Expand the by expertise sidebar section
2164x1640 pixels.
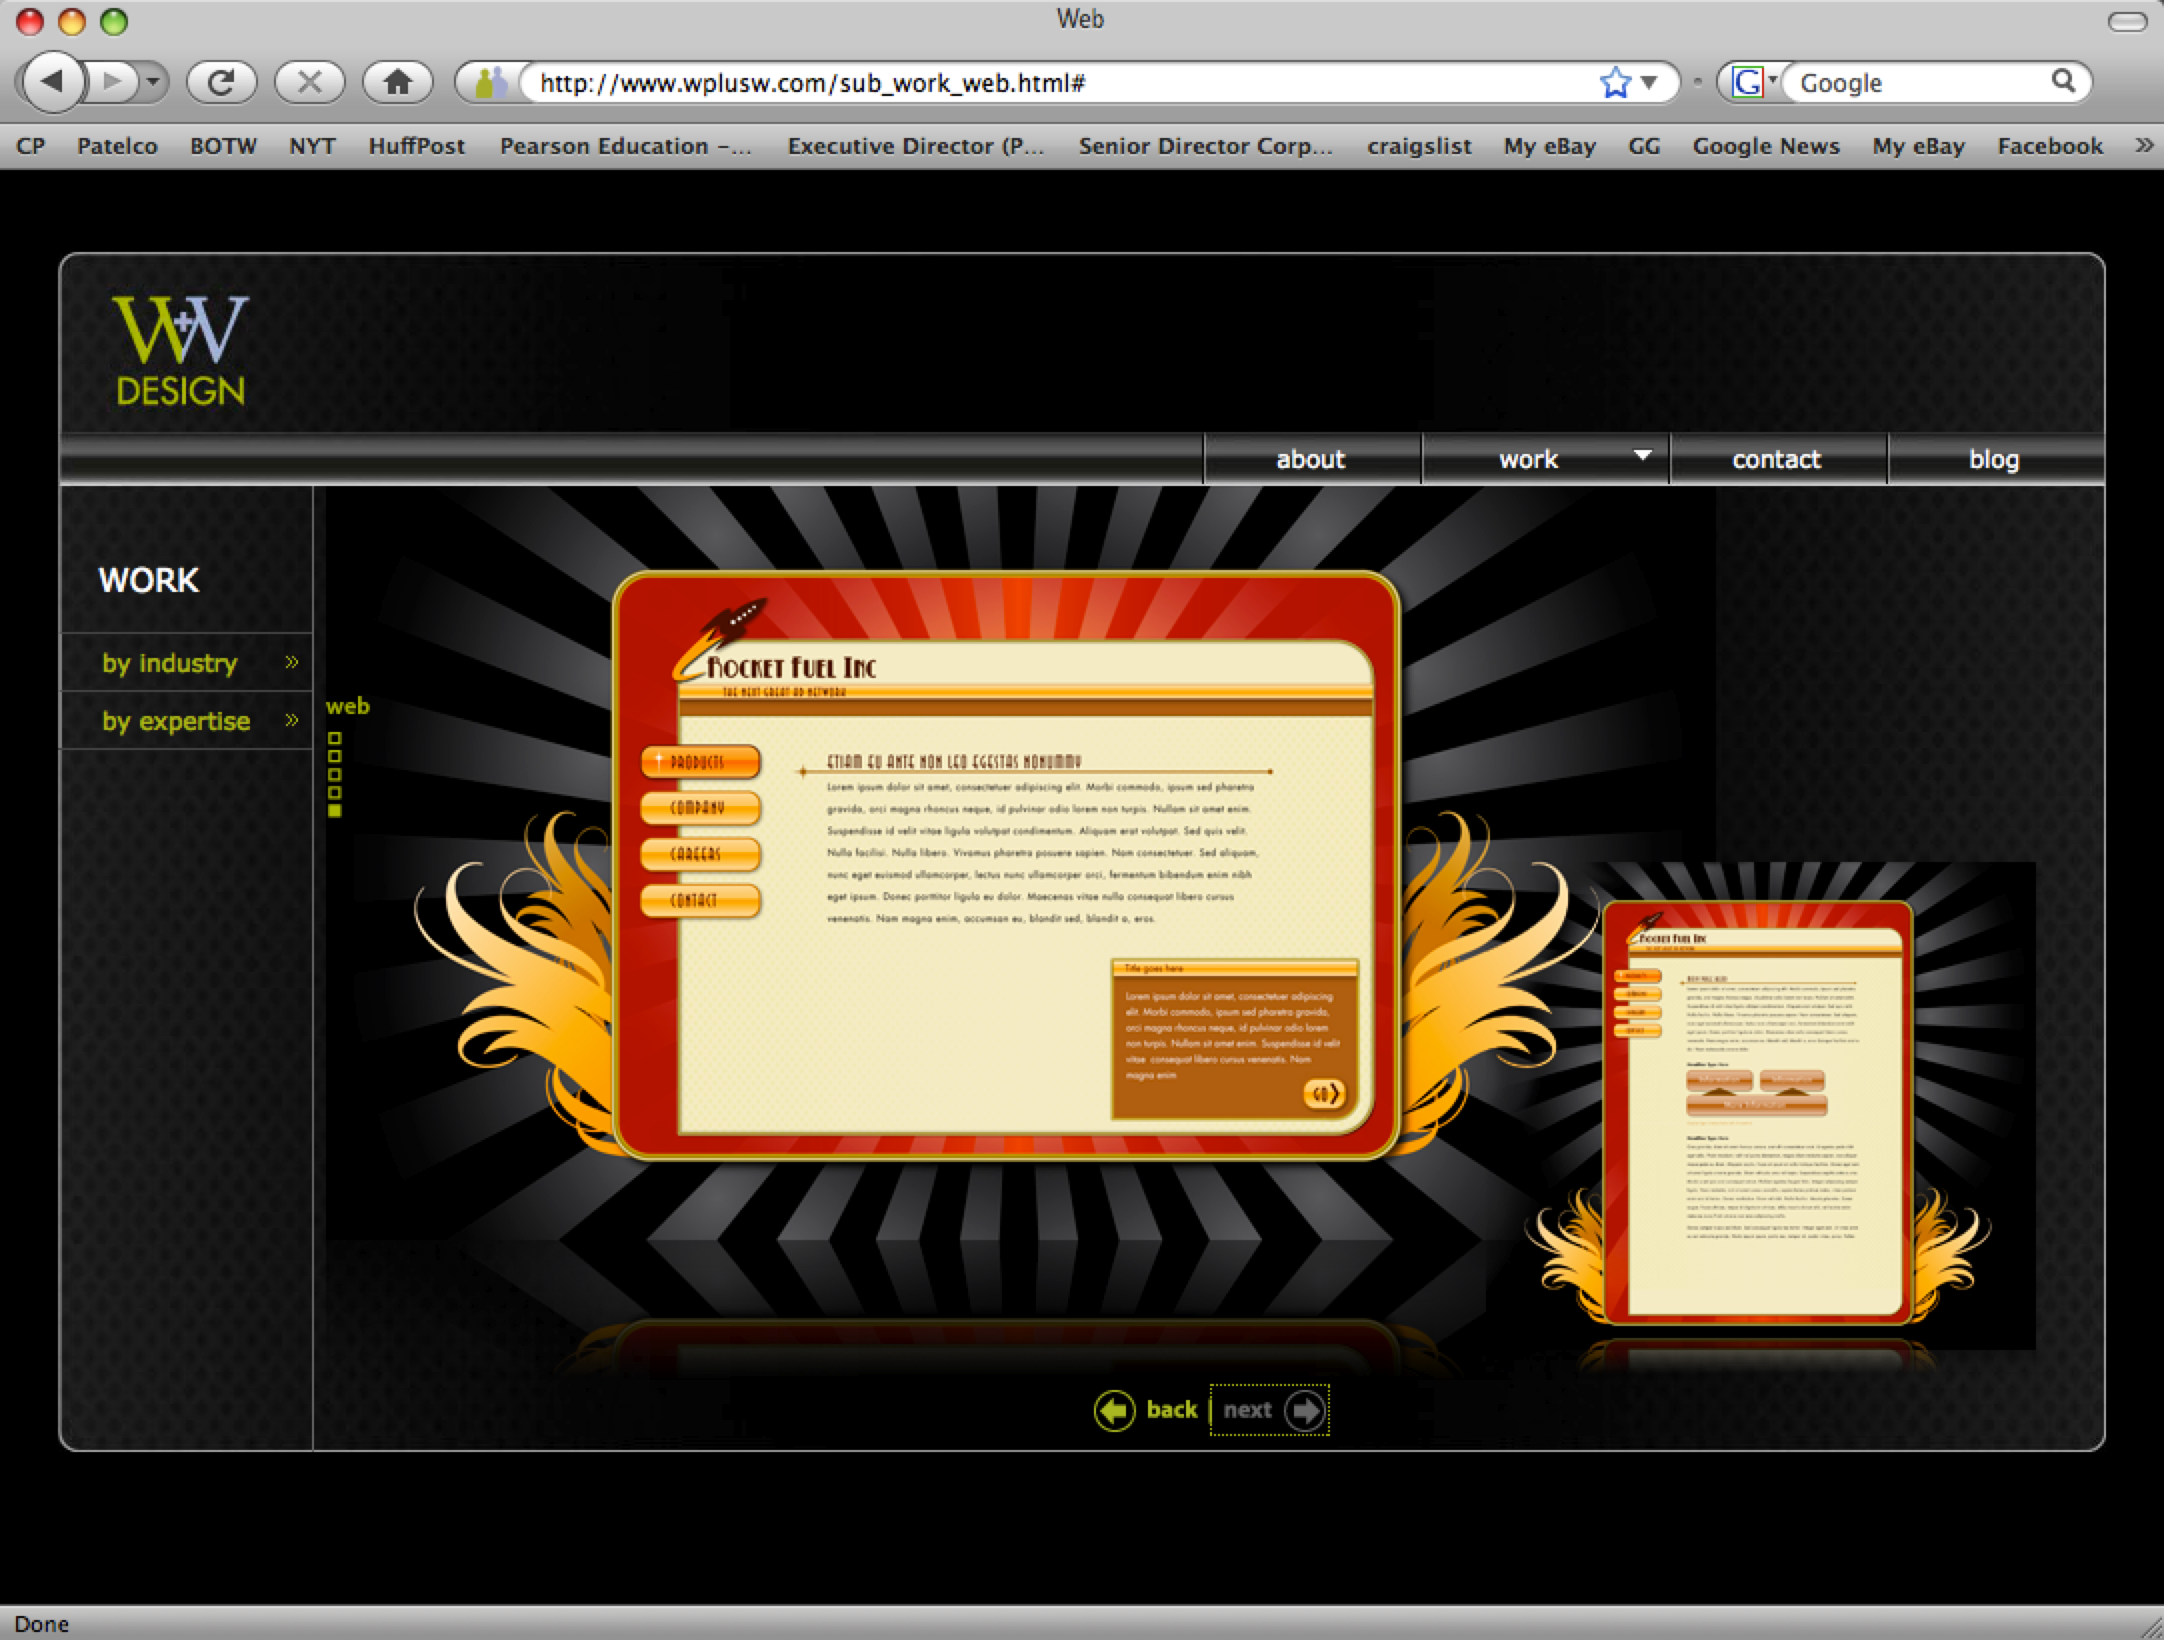point(187,721)
